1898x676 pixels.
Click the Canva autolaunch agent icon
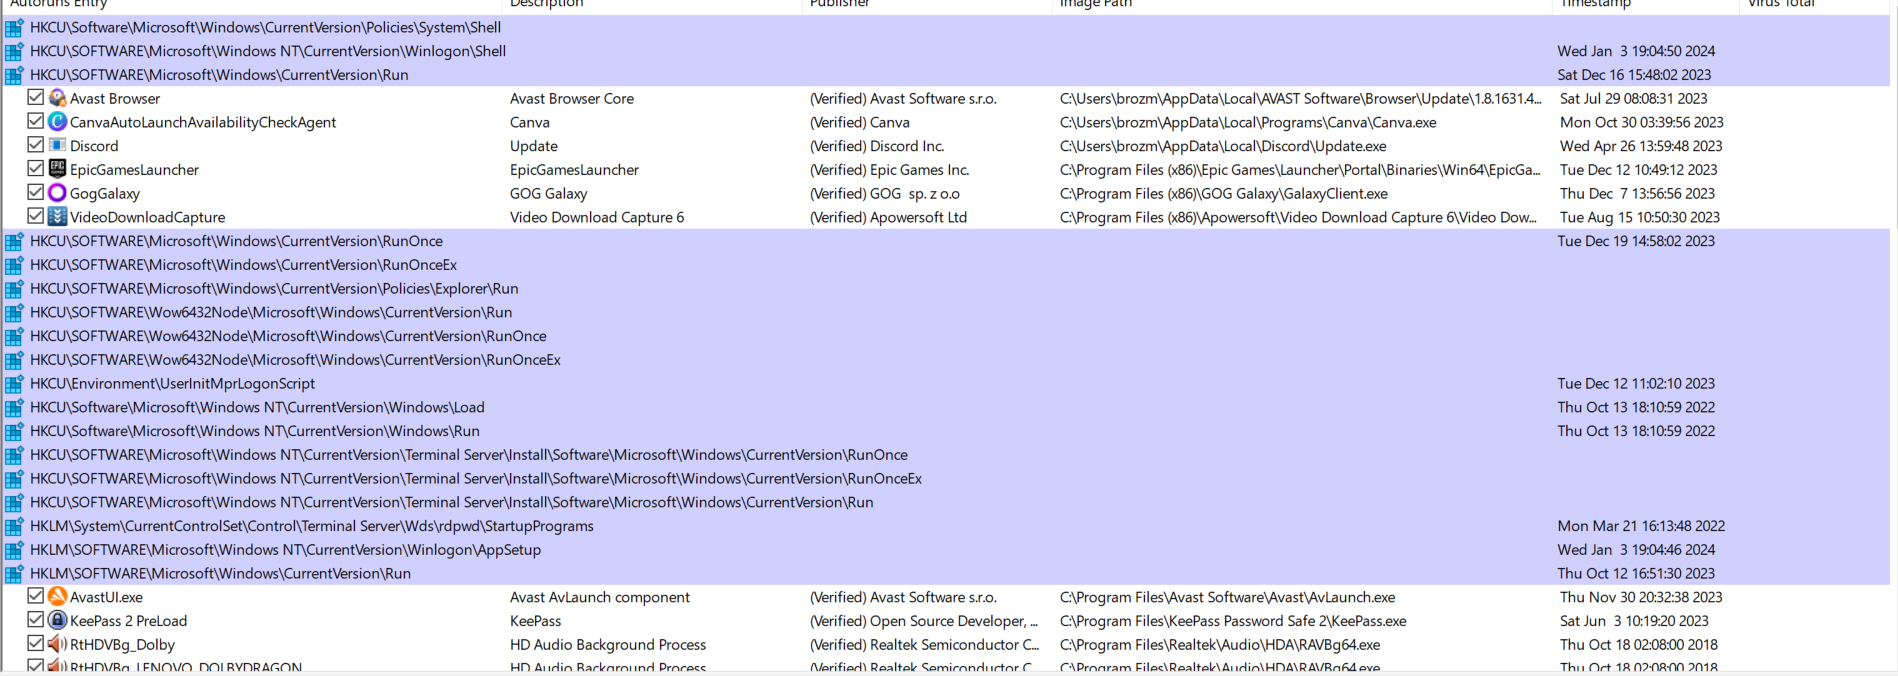(x=57, y=122)
